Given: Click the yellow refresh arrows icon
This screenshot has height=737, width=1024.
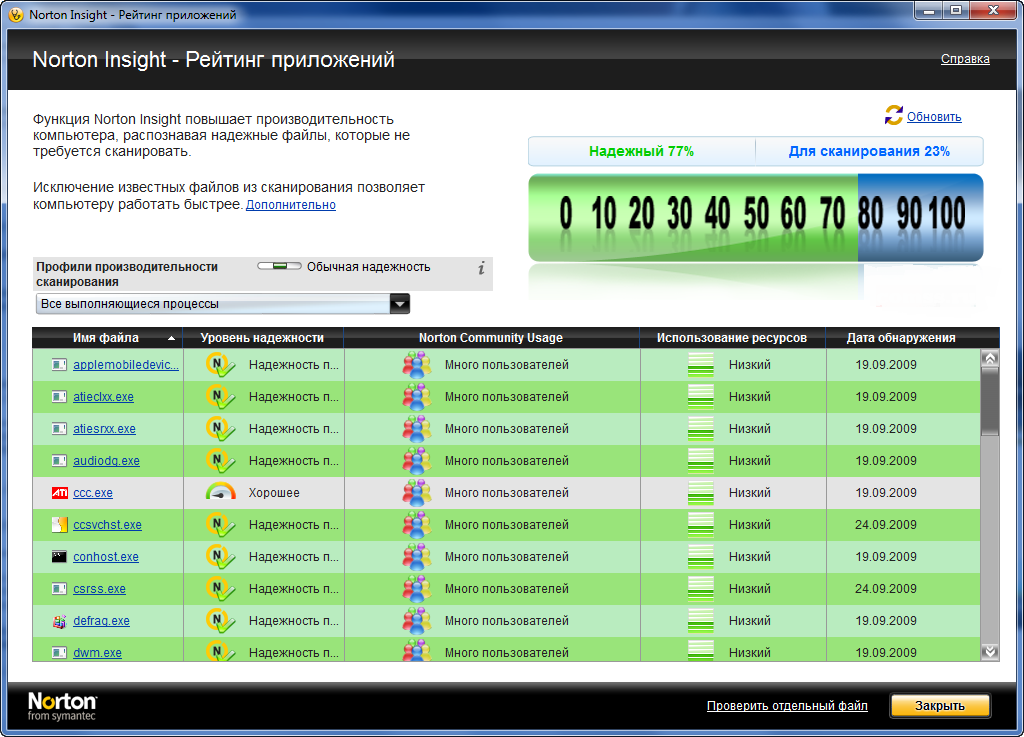Looking at the screenshot, I should tap(893, 116).
